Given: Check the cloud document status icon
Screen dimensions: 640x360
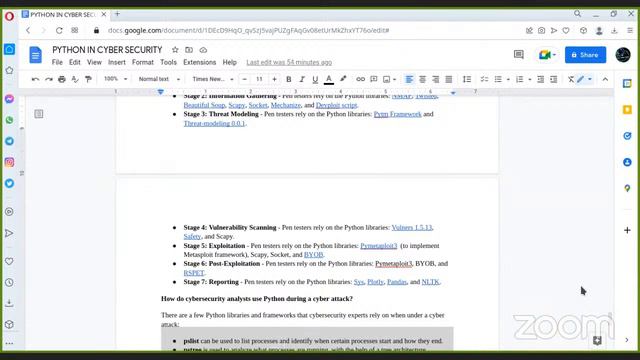Looking at the screenshot, I should [x=203, y=50].
